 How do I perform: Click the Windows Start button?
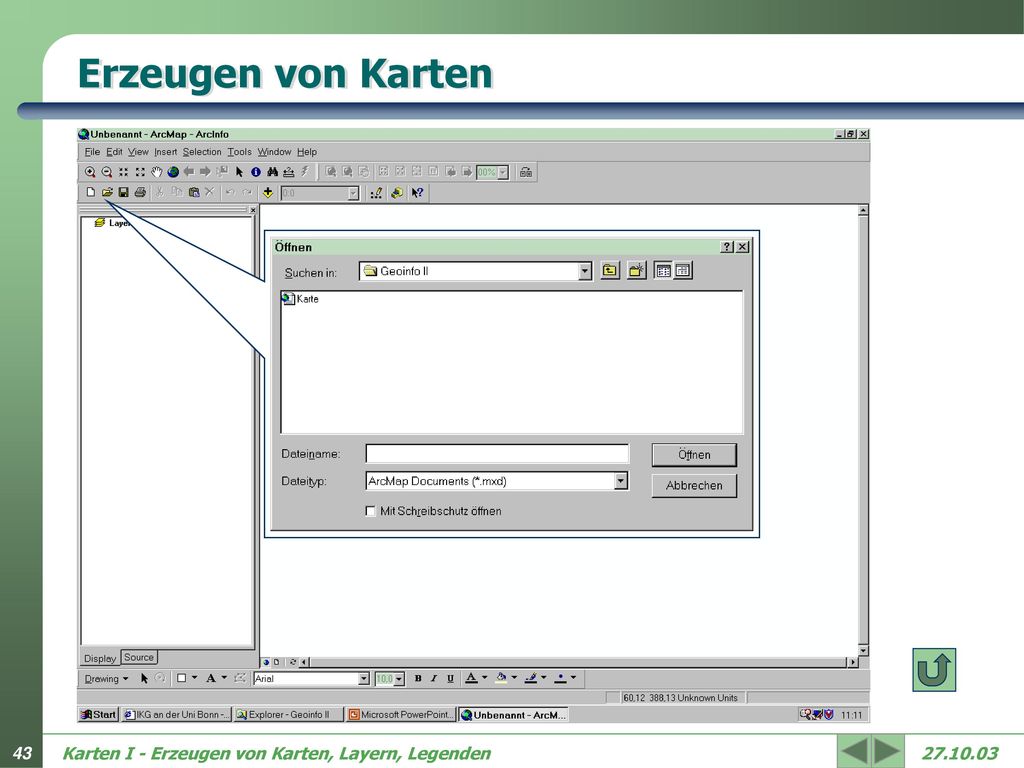(x=99, y=714)
